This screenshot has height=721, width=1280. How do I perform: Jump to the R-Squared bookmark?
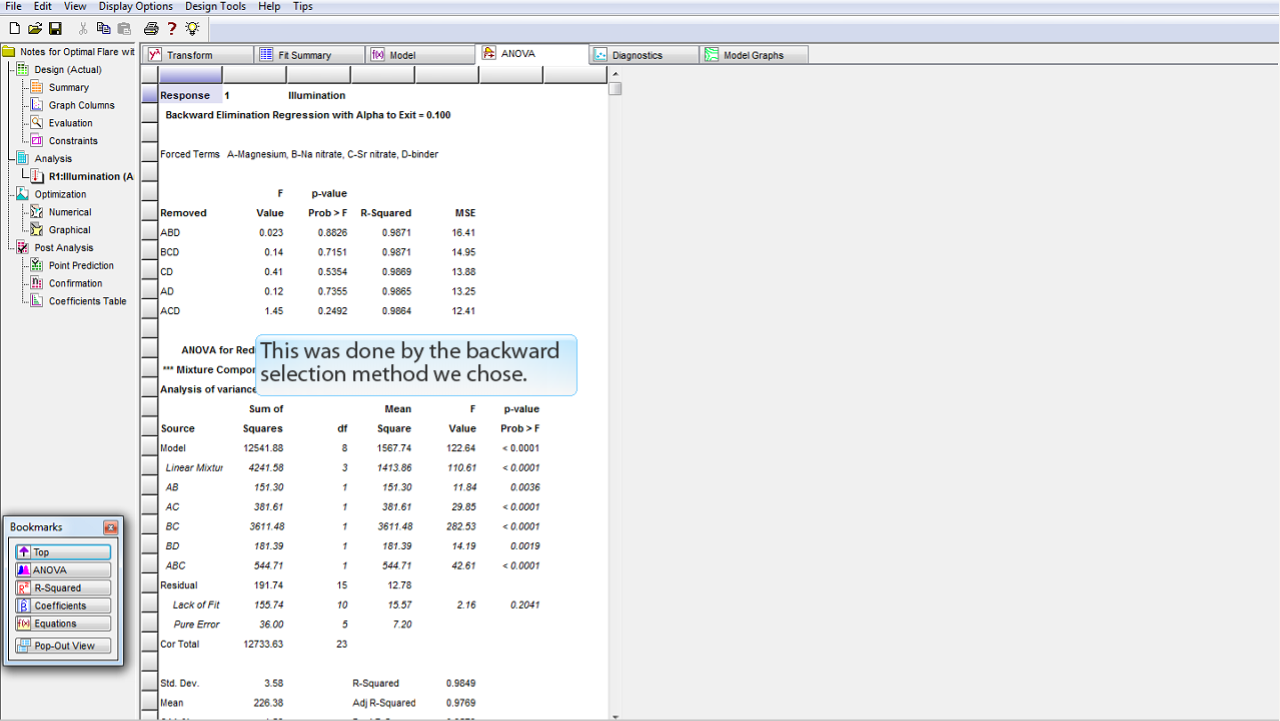63,588
